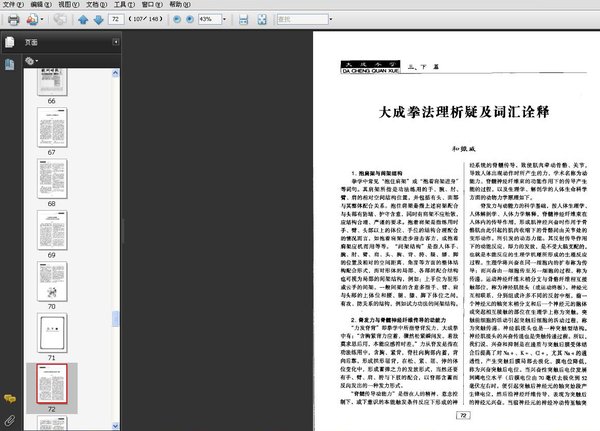Click inside the Find (查找) search box
Viewport: 600px width, 431px height.
303,19
